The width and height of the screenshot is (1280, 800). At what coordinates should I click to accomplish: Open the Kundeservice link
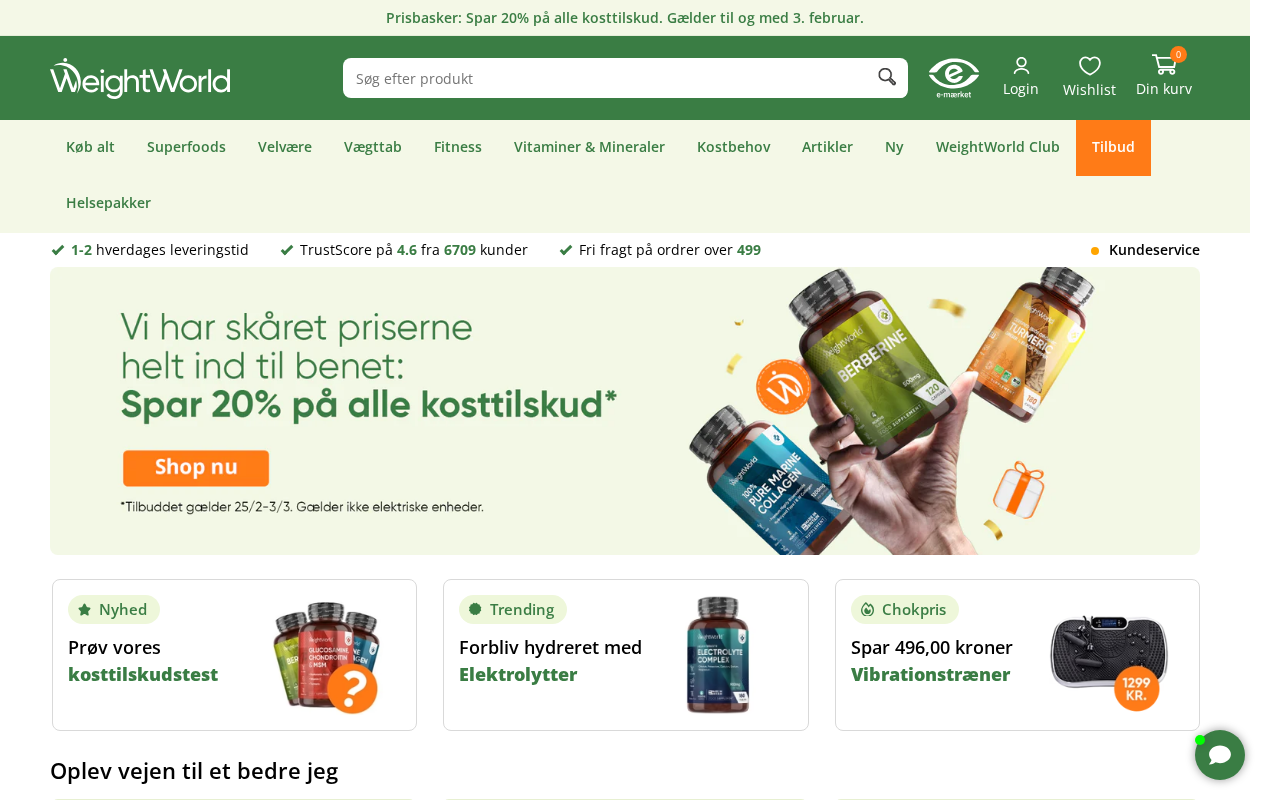pos(1154,250)
